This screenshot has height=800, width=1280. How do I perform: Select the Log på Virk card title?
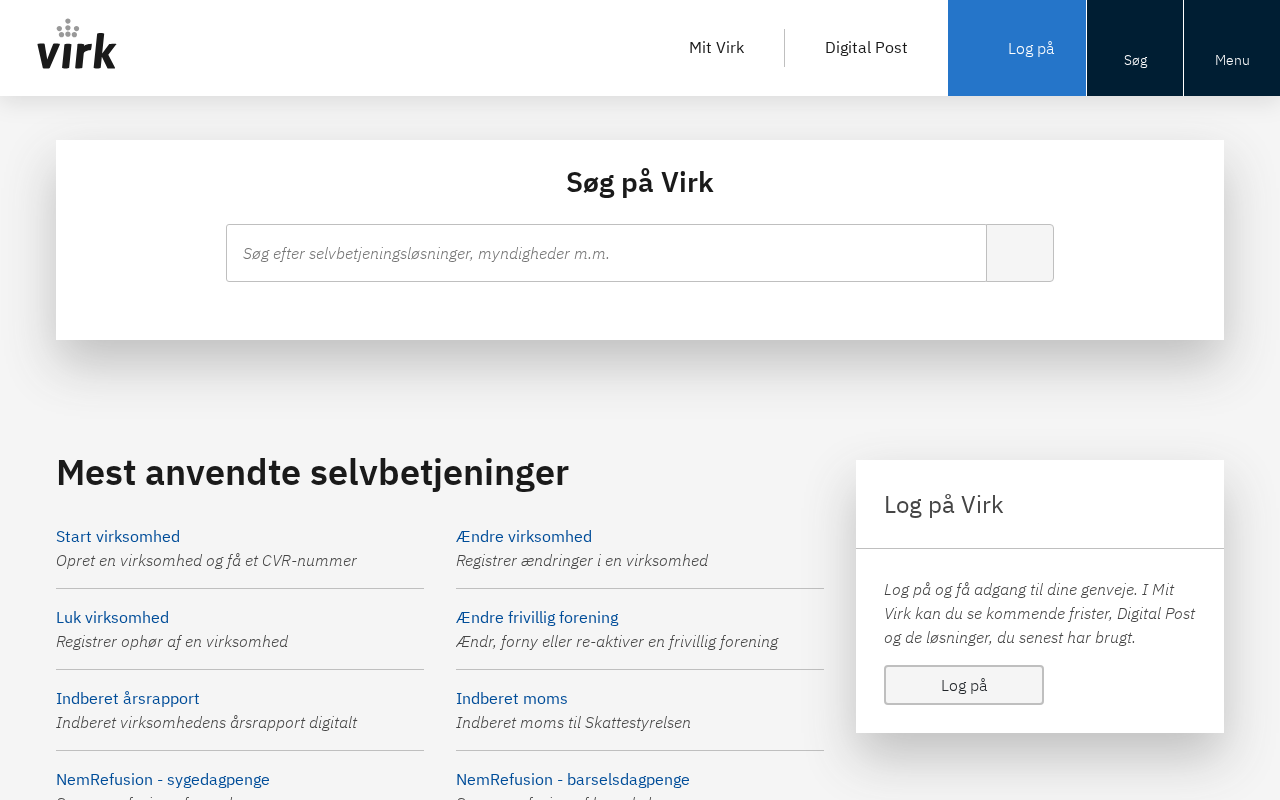coord(943,504)
